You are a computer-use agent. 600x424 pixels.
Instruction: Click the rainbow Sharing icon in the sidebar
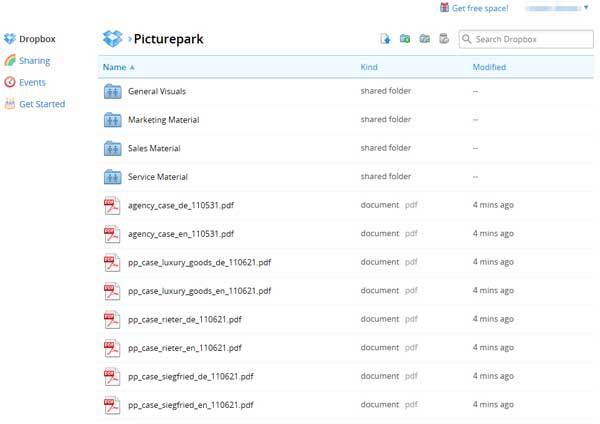(10, 60)
